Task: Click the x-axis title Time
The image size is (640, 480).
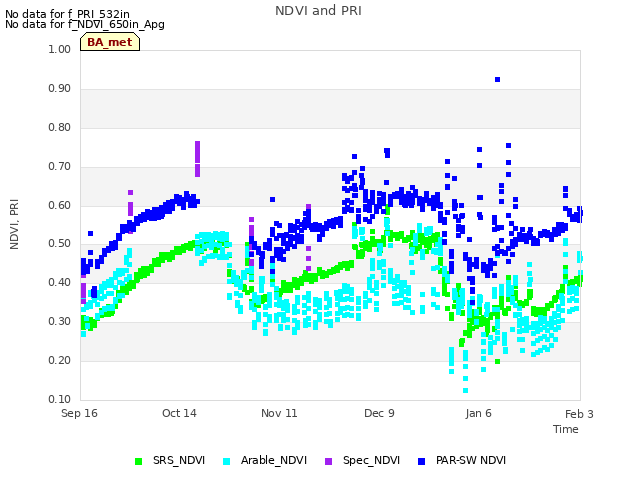Action: (566, 429)
